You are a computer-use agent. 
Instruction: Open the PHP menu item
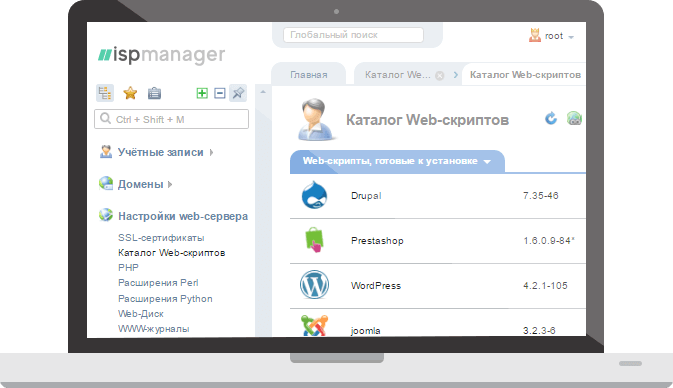click(128, 267)
